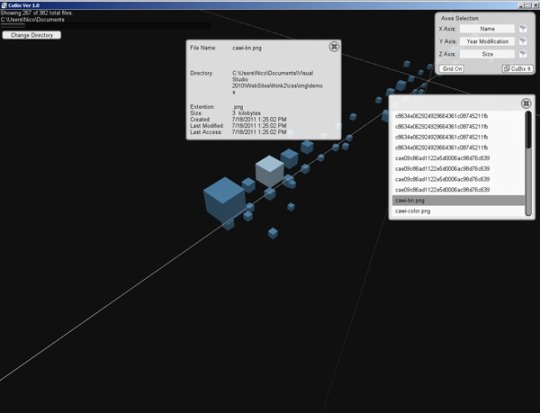Click the CuBix It button
The width and height of the screenshot is (540, 413).
tap(518, 69)
